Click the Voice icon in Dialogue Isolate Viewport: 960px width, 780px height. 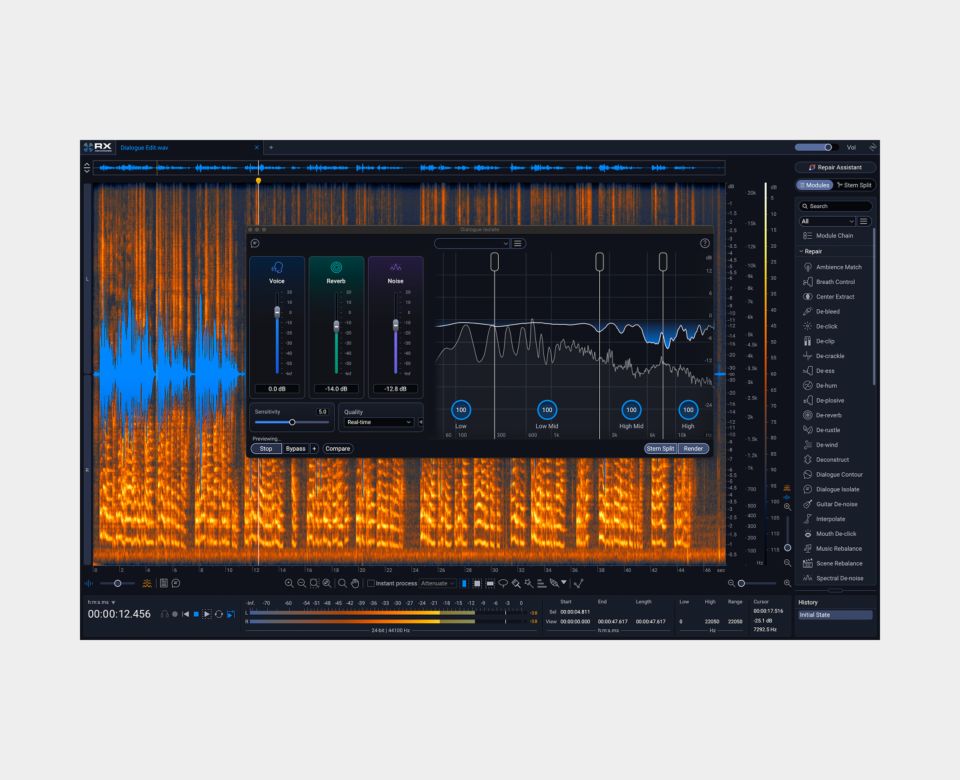pyautogui.click(x=277, y=268)
